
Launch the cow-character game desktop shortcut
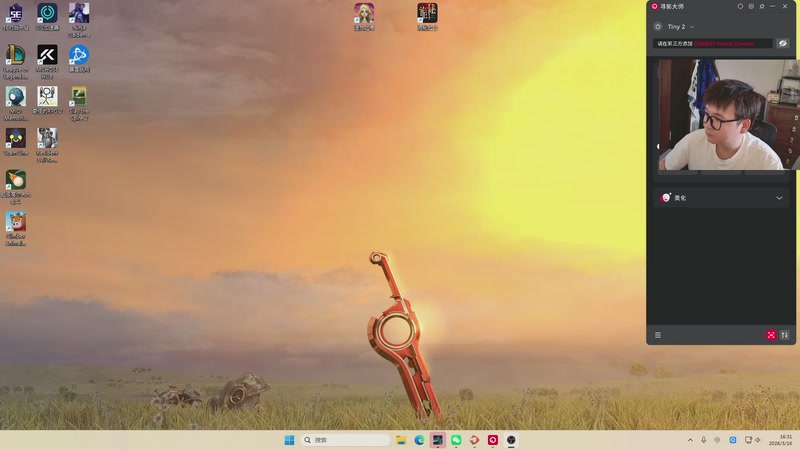pos(16,229)
